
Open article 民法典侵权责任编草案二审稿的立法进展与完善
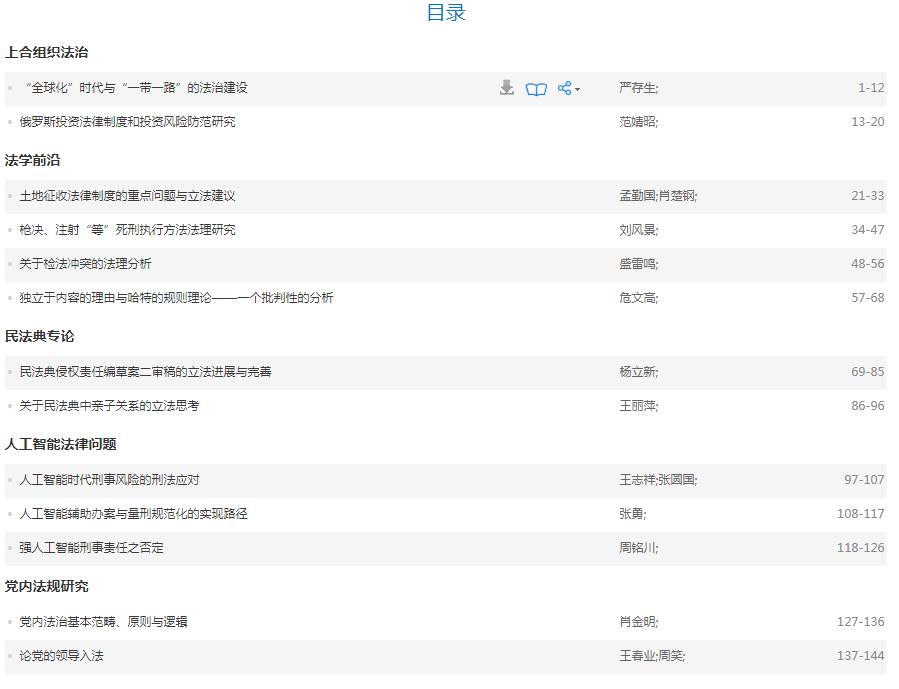[x=145, y=372]
